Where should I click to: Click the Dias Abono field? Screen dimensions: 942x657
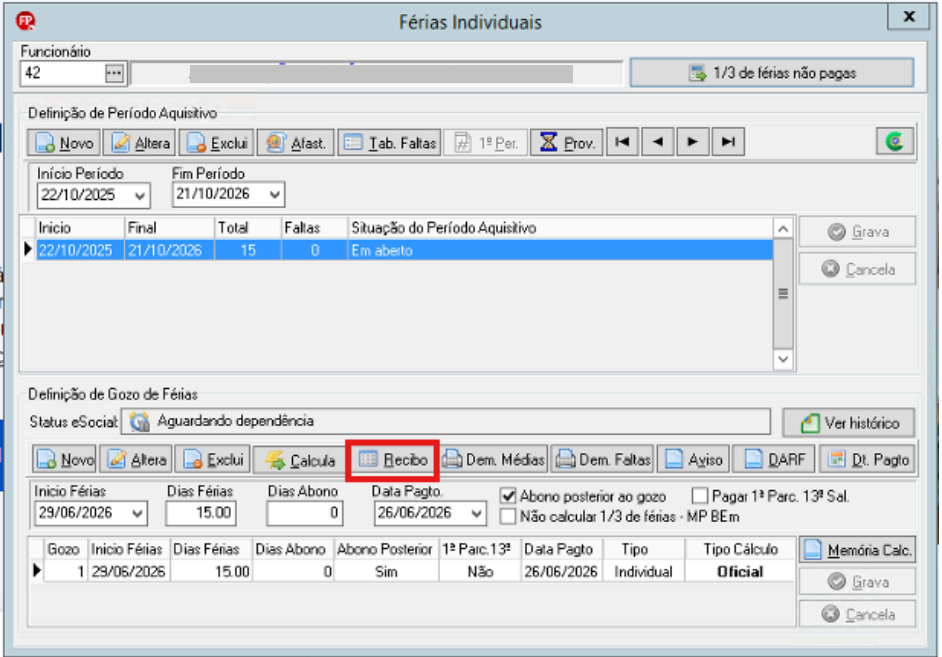pos(305,513)
